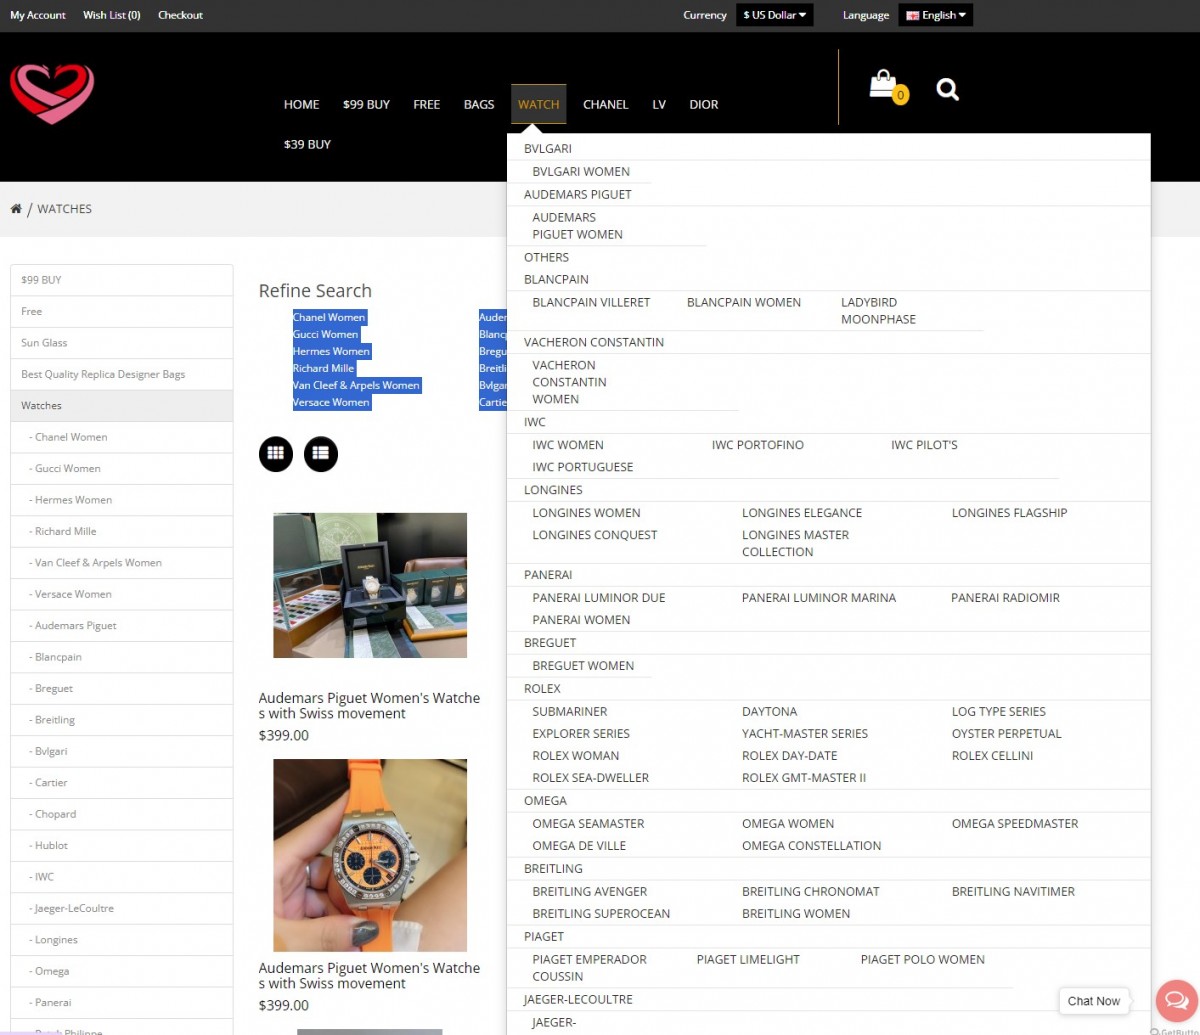Select LONGINES MASTER COLLECTION in menu

[x=796, y=543]
